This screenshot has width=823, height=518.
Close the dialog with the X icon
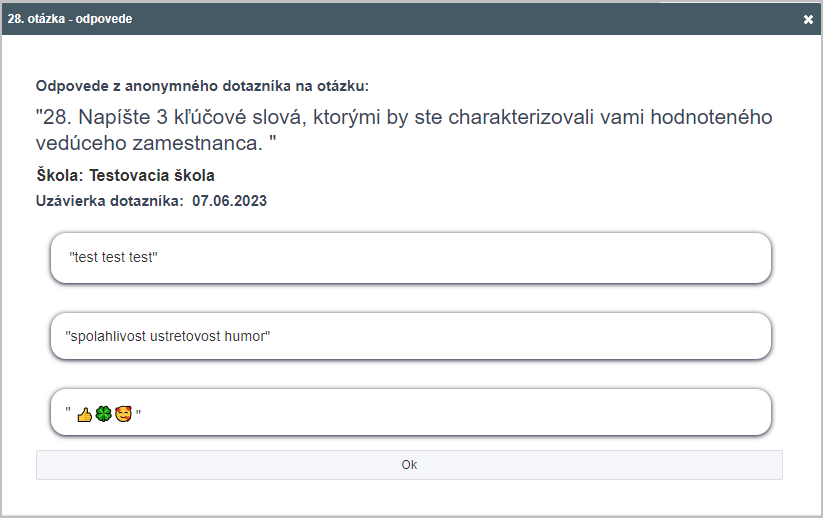(808, 19)
